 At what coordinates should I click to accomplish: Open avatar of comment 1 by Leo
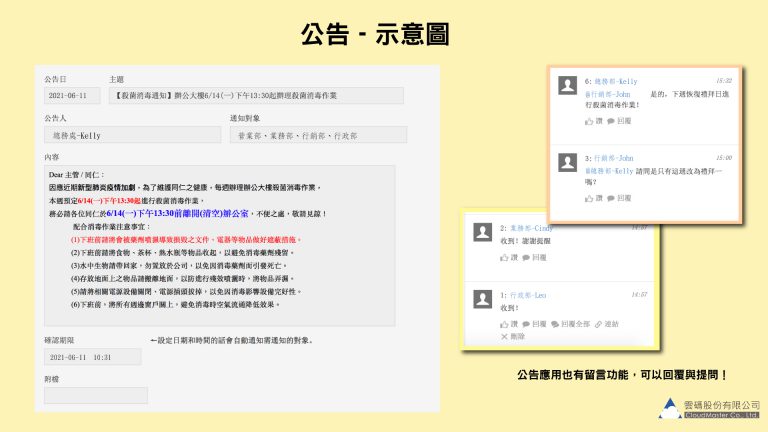[x=482, y=299]
